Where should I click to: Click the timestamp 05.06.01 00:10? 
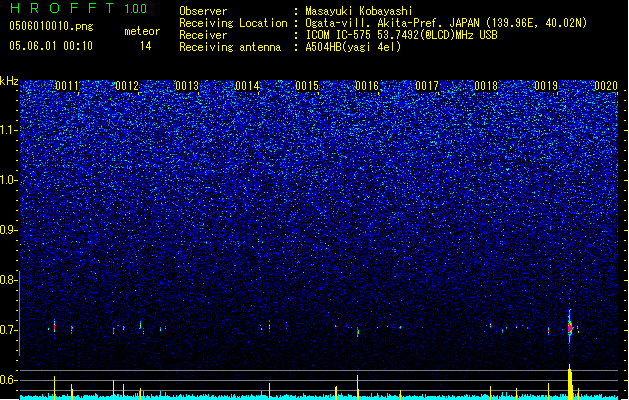click(x=51, y=46)
